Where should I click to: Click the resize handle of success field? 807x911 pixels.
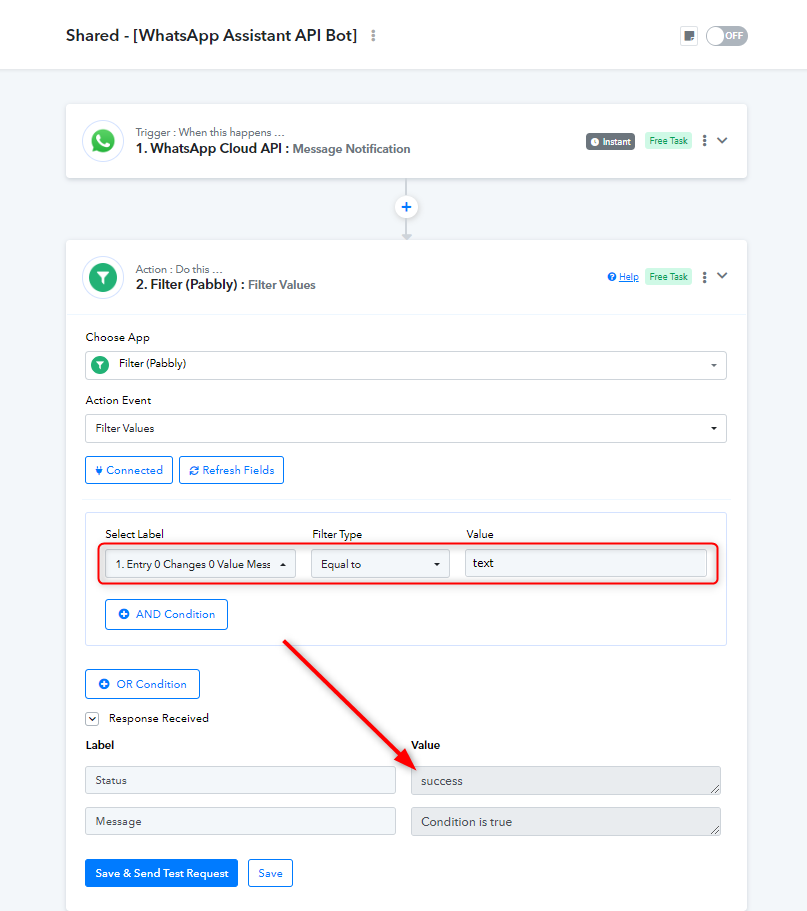click(715, 789)
